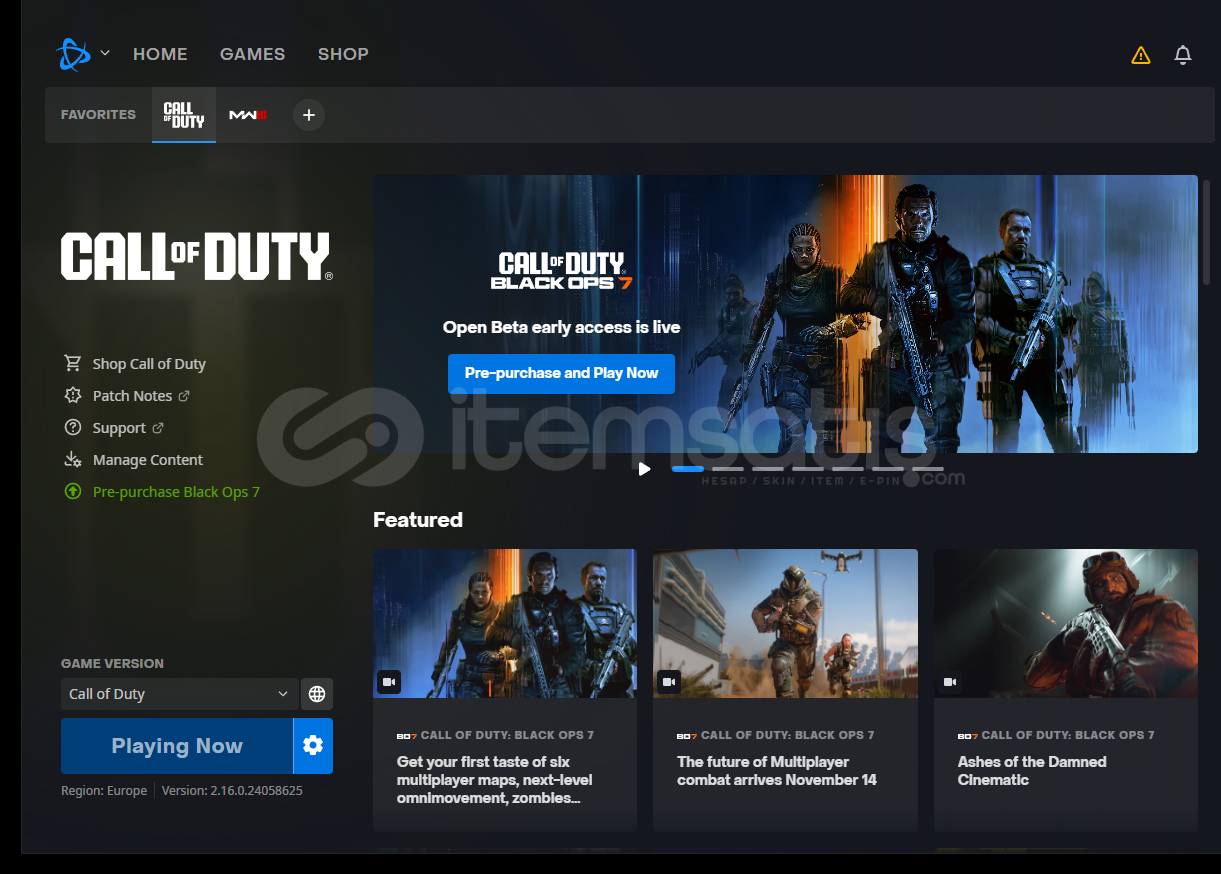Expand the Battle.net logo dropdown chevron
Image resolution: width=1221 pixels, height=874 pixels.
click(x=105, y=53)
